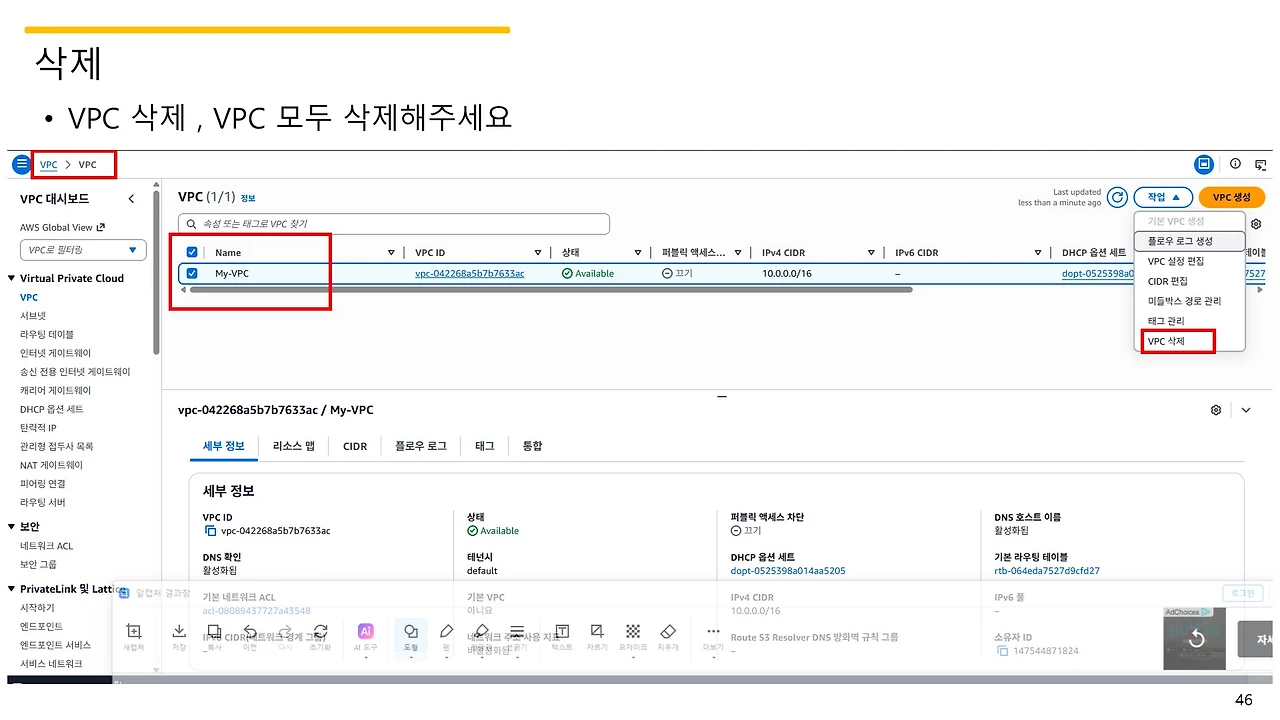1280x720 pixels.
Task: Select the mosaic tool icon
Action: coord(633,631)
